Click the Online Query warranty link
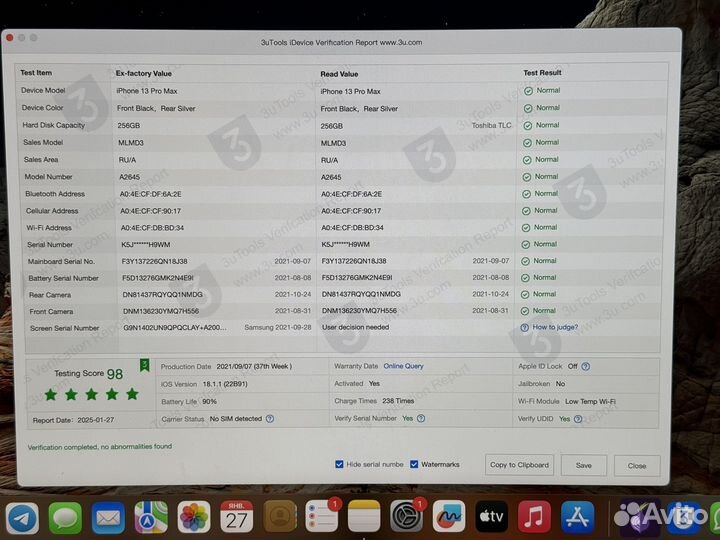720x540 pixels. (x=404, y=366)
